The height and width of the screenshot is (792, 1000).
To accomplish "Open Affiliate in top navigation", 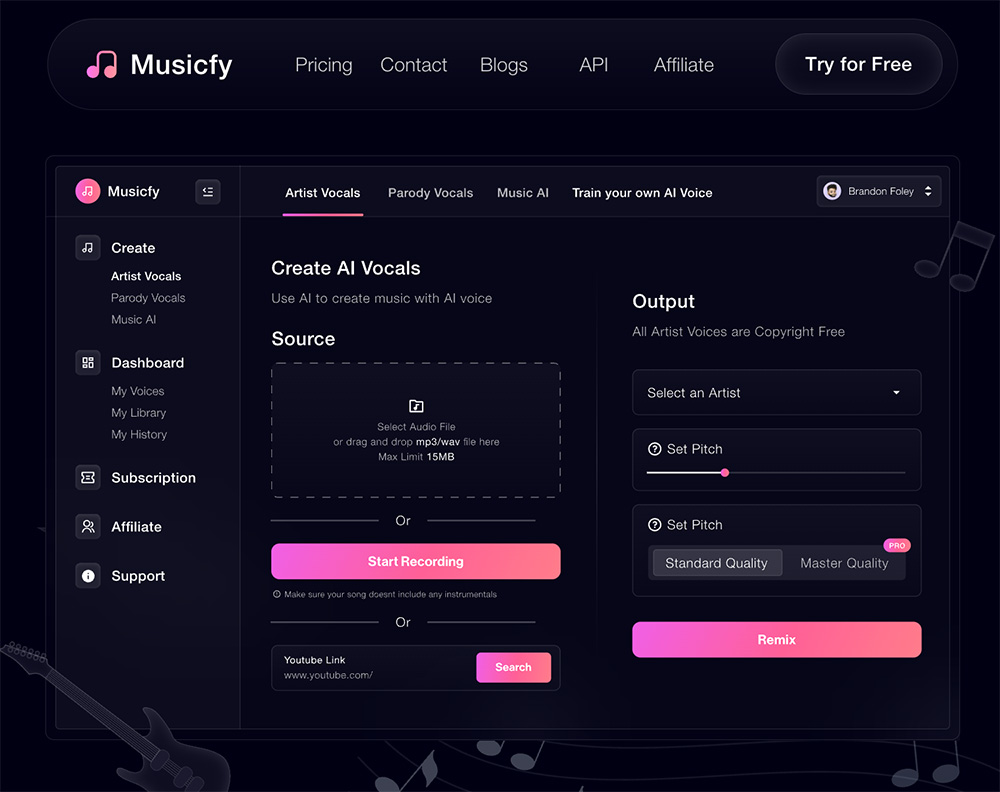I will pyautogui.click(x=684, y=65).
